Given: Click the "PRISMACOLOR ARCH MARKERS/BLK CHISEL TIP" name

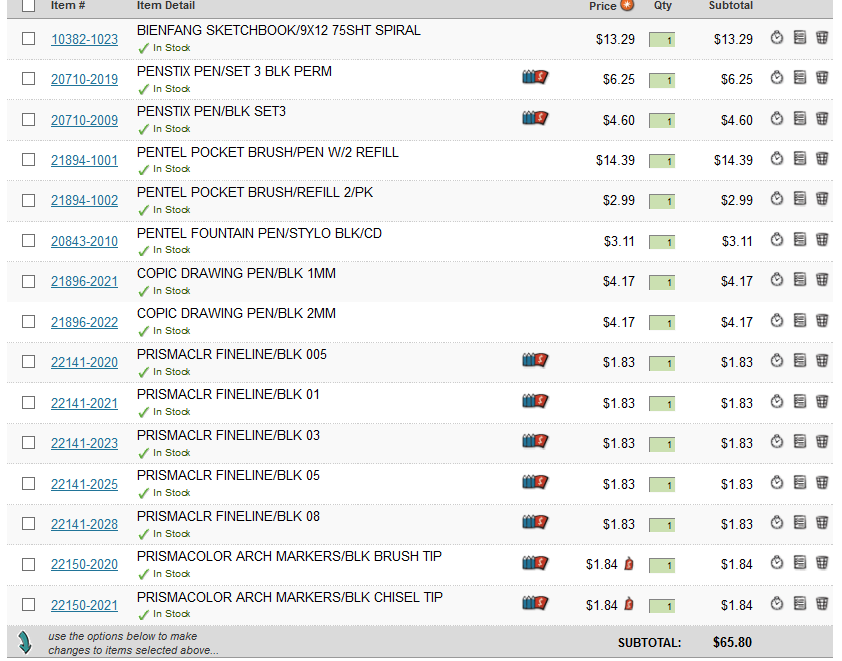Looking at the screenshot, I should click(x=290, y=598).
